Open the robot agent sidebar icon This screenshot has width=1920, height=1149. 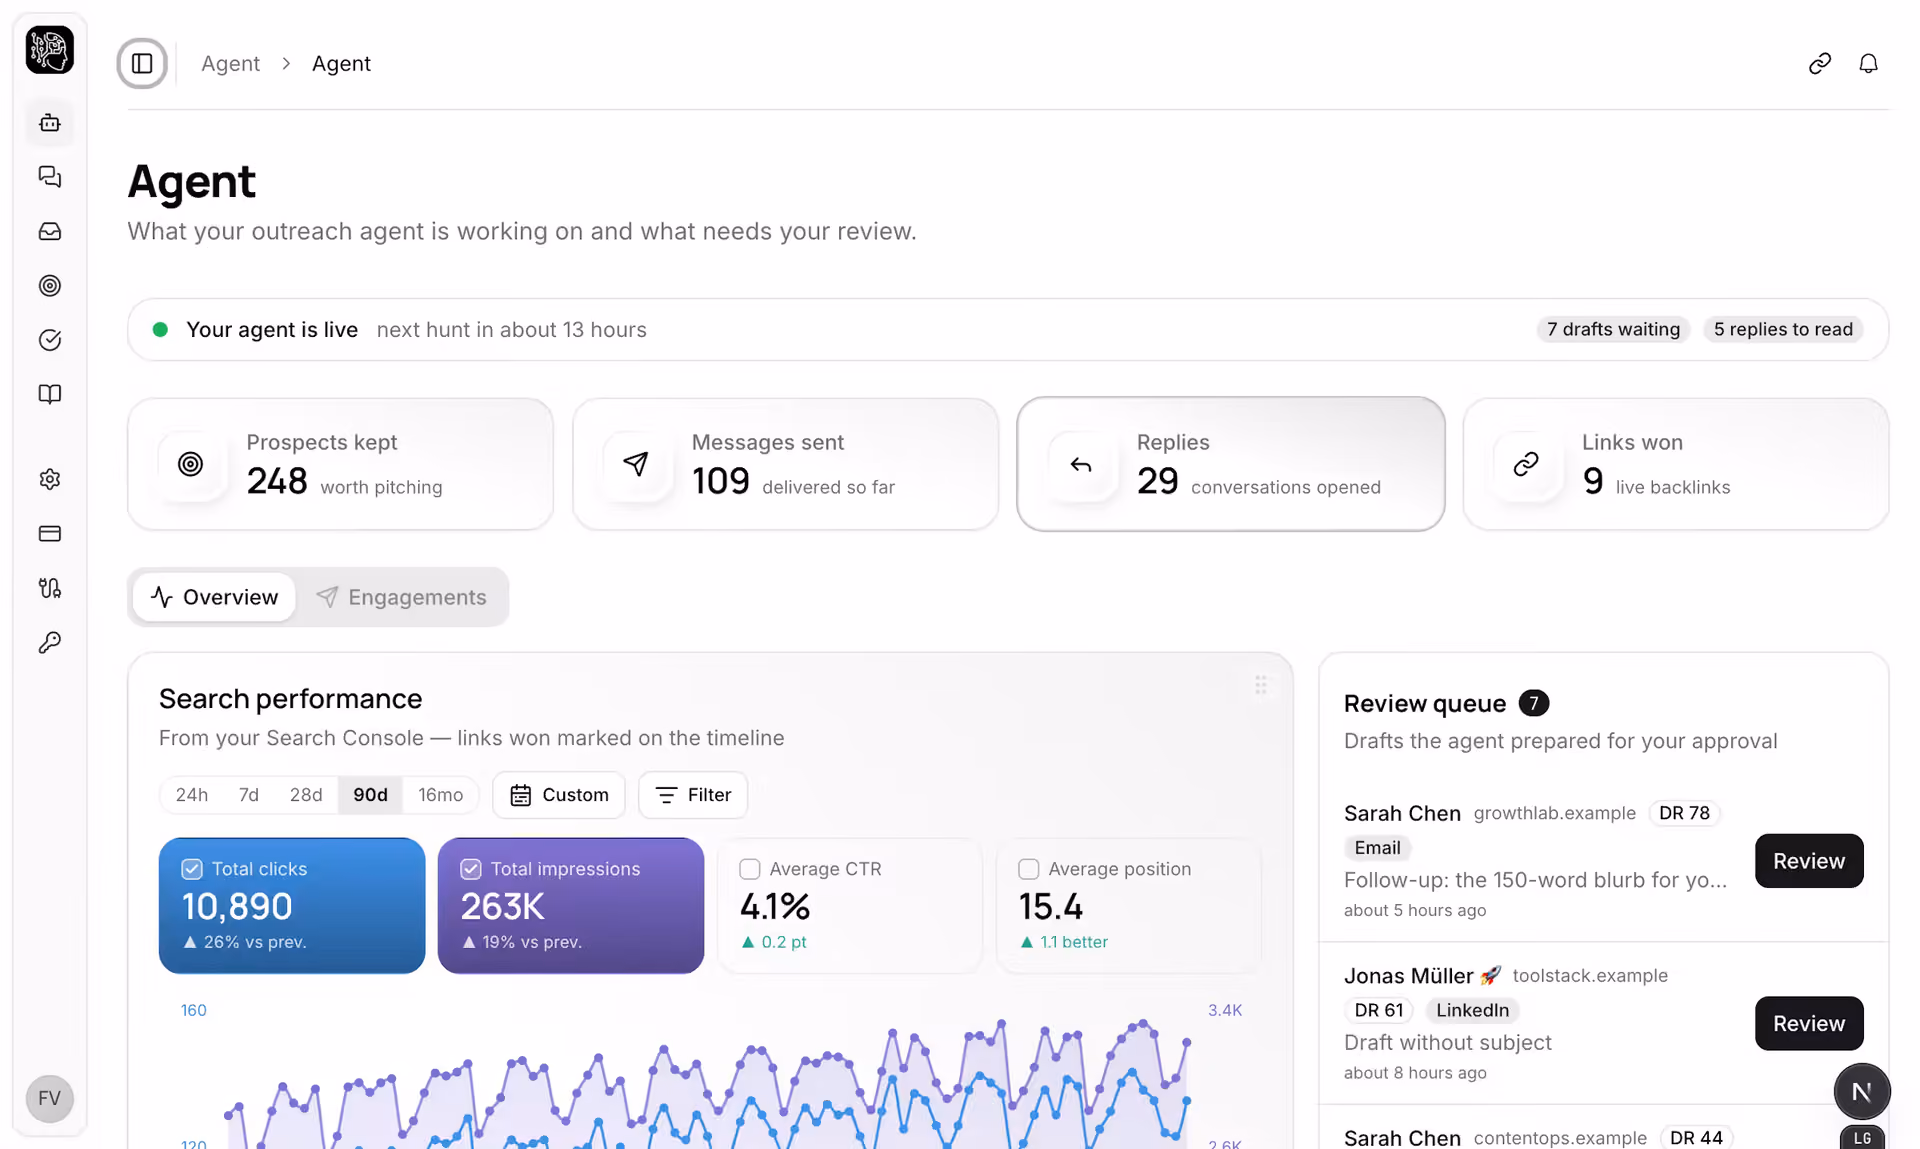pyautogui.click(x=50, y=123)
